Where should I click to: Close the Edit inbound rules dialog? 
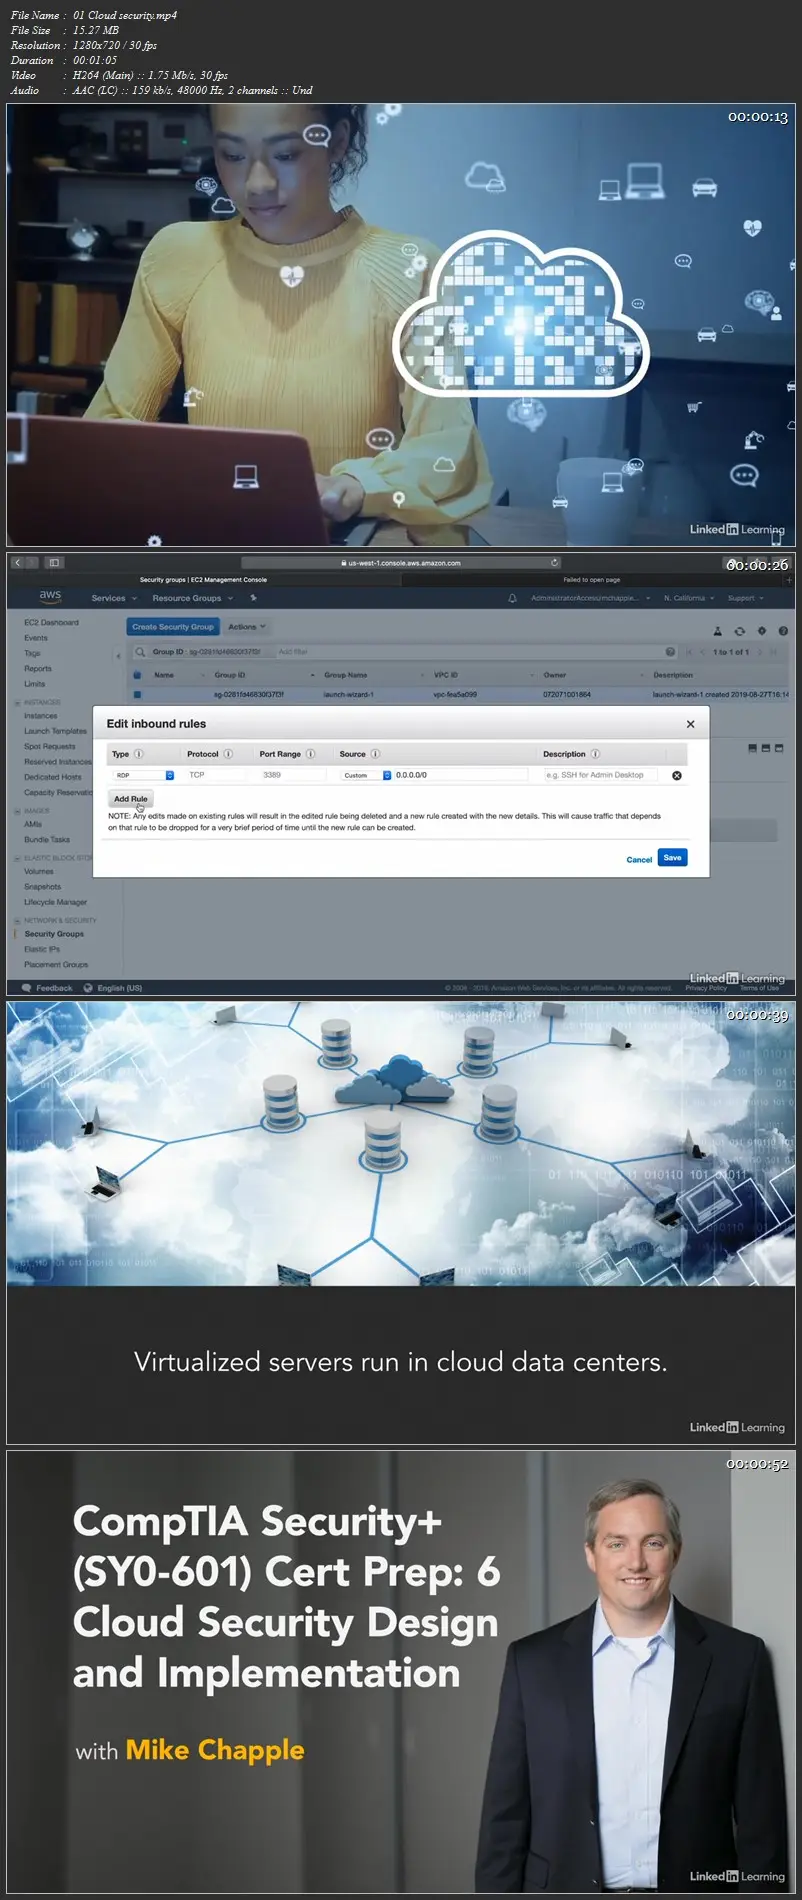690,724
